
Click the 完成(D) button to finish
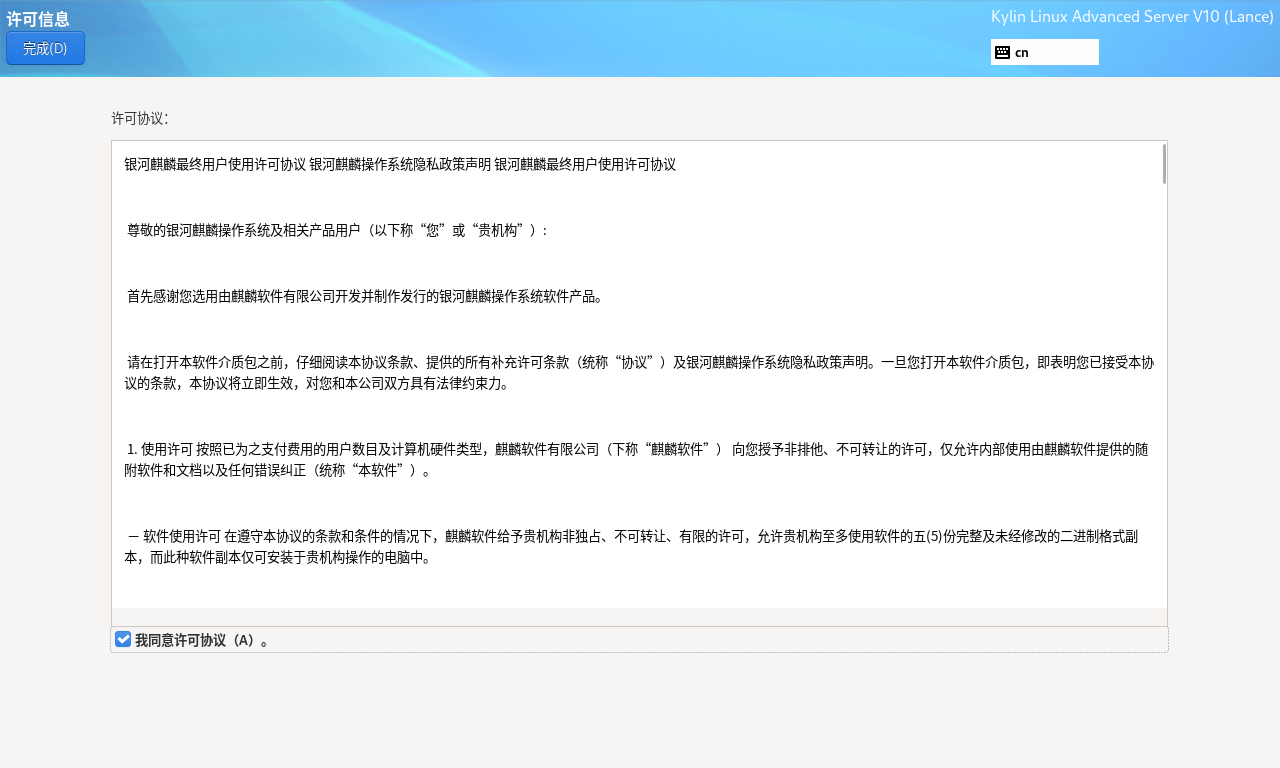45,47
